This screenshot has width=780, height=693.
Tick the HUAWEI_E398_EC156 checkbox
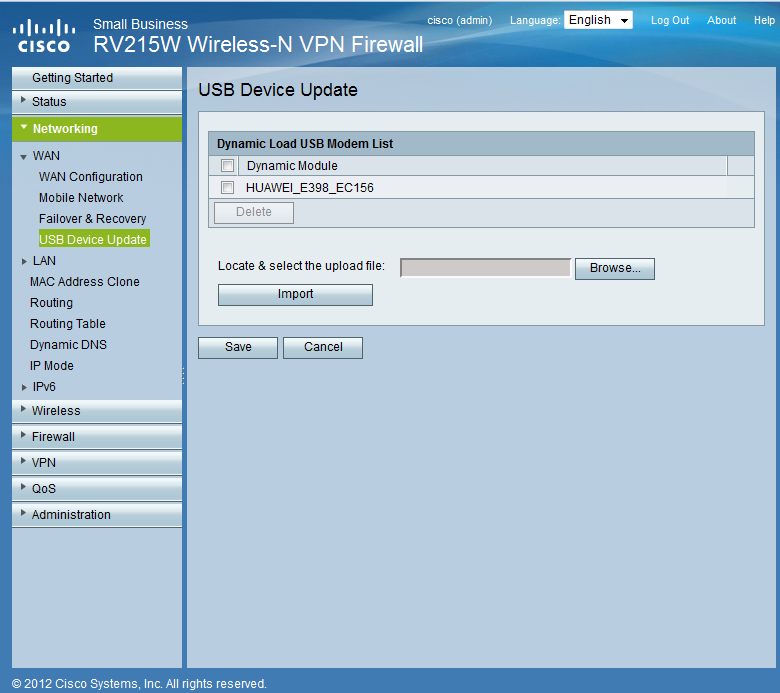[x=227, y=187]
